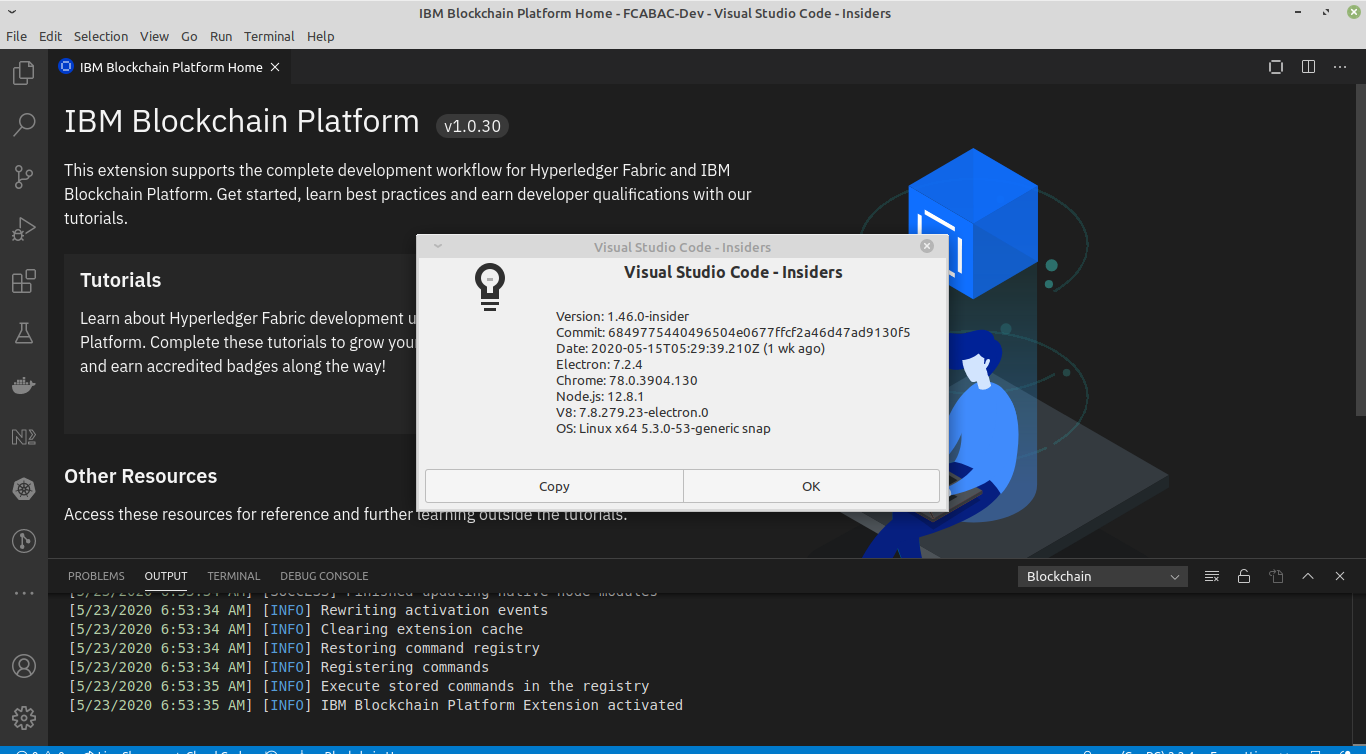The width and height of the screenshot is (1366, 754).
Task: Open the Manage gear at sidebar bottom
Action: tap(23, 717)
